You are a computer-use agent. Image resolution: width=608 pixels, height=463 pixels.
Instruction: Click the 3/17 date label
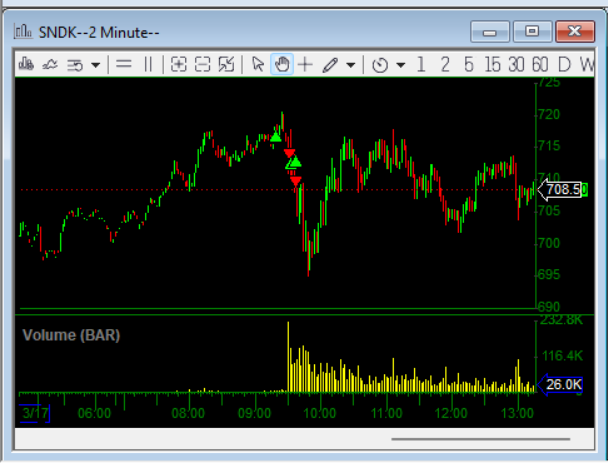pyautogui.click(x=35, y=413)
